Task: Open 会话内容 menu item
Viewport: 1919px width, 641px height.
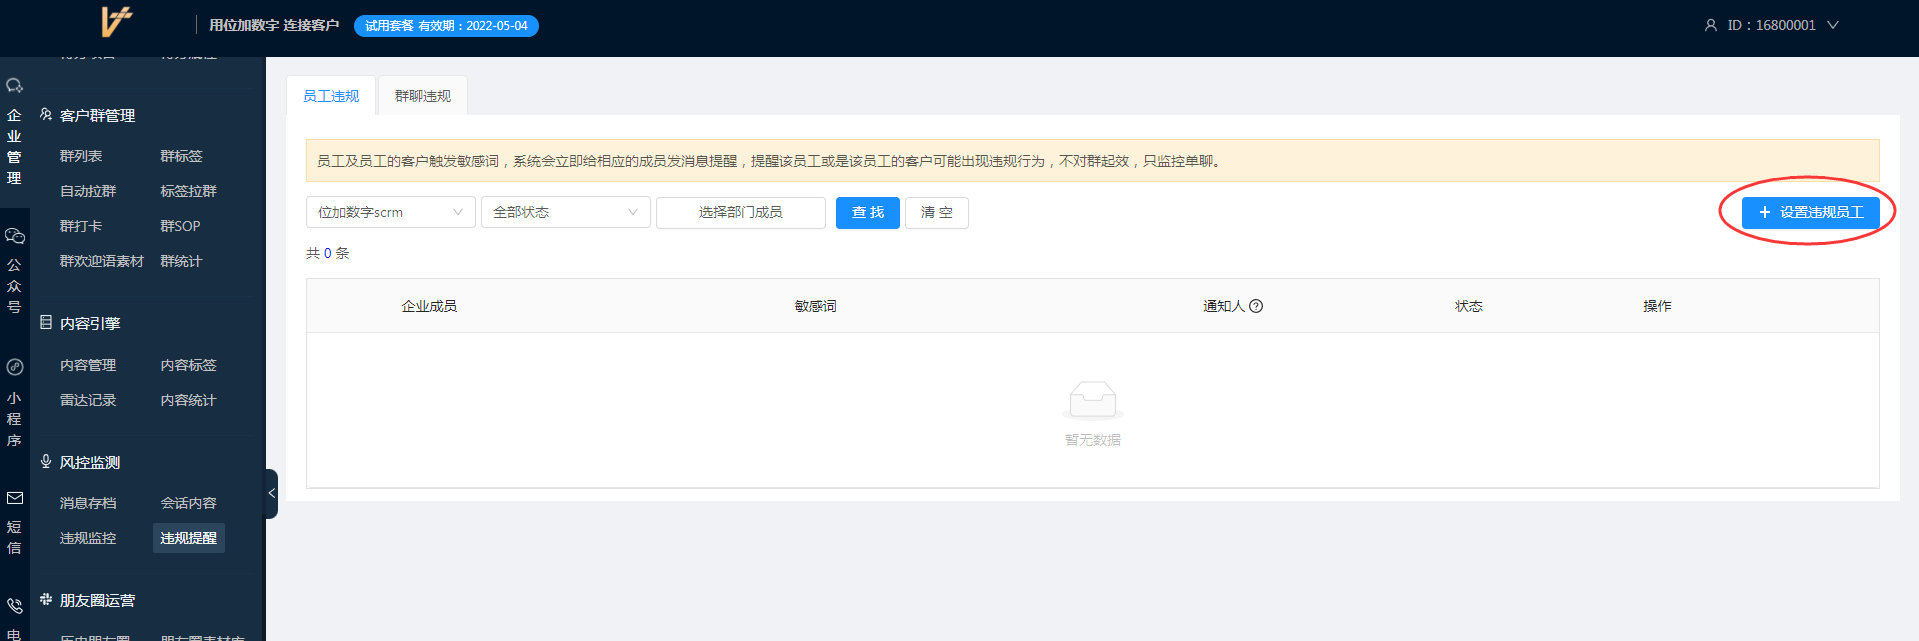Action: pos(188,503)
